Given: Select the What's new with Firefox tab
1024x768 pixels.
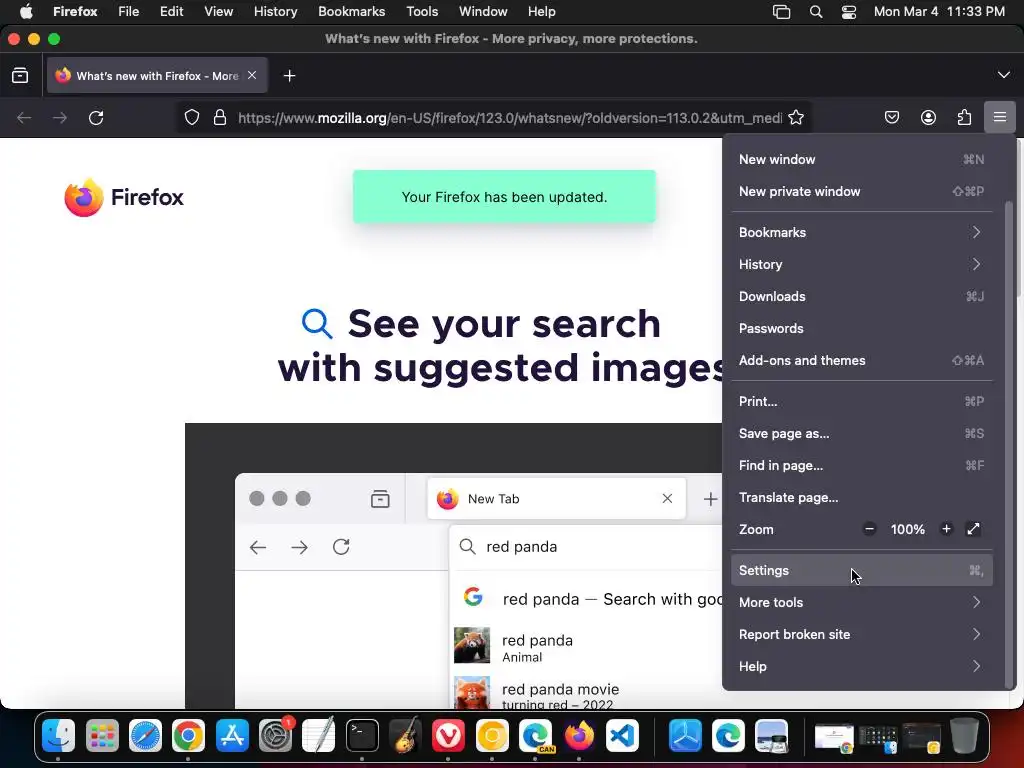Looking at the screenshot, I should 157,76.
